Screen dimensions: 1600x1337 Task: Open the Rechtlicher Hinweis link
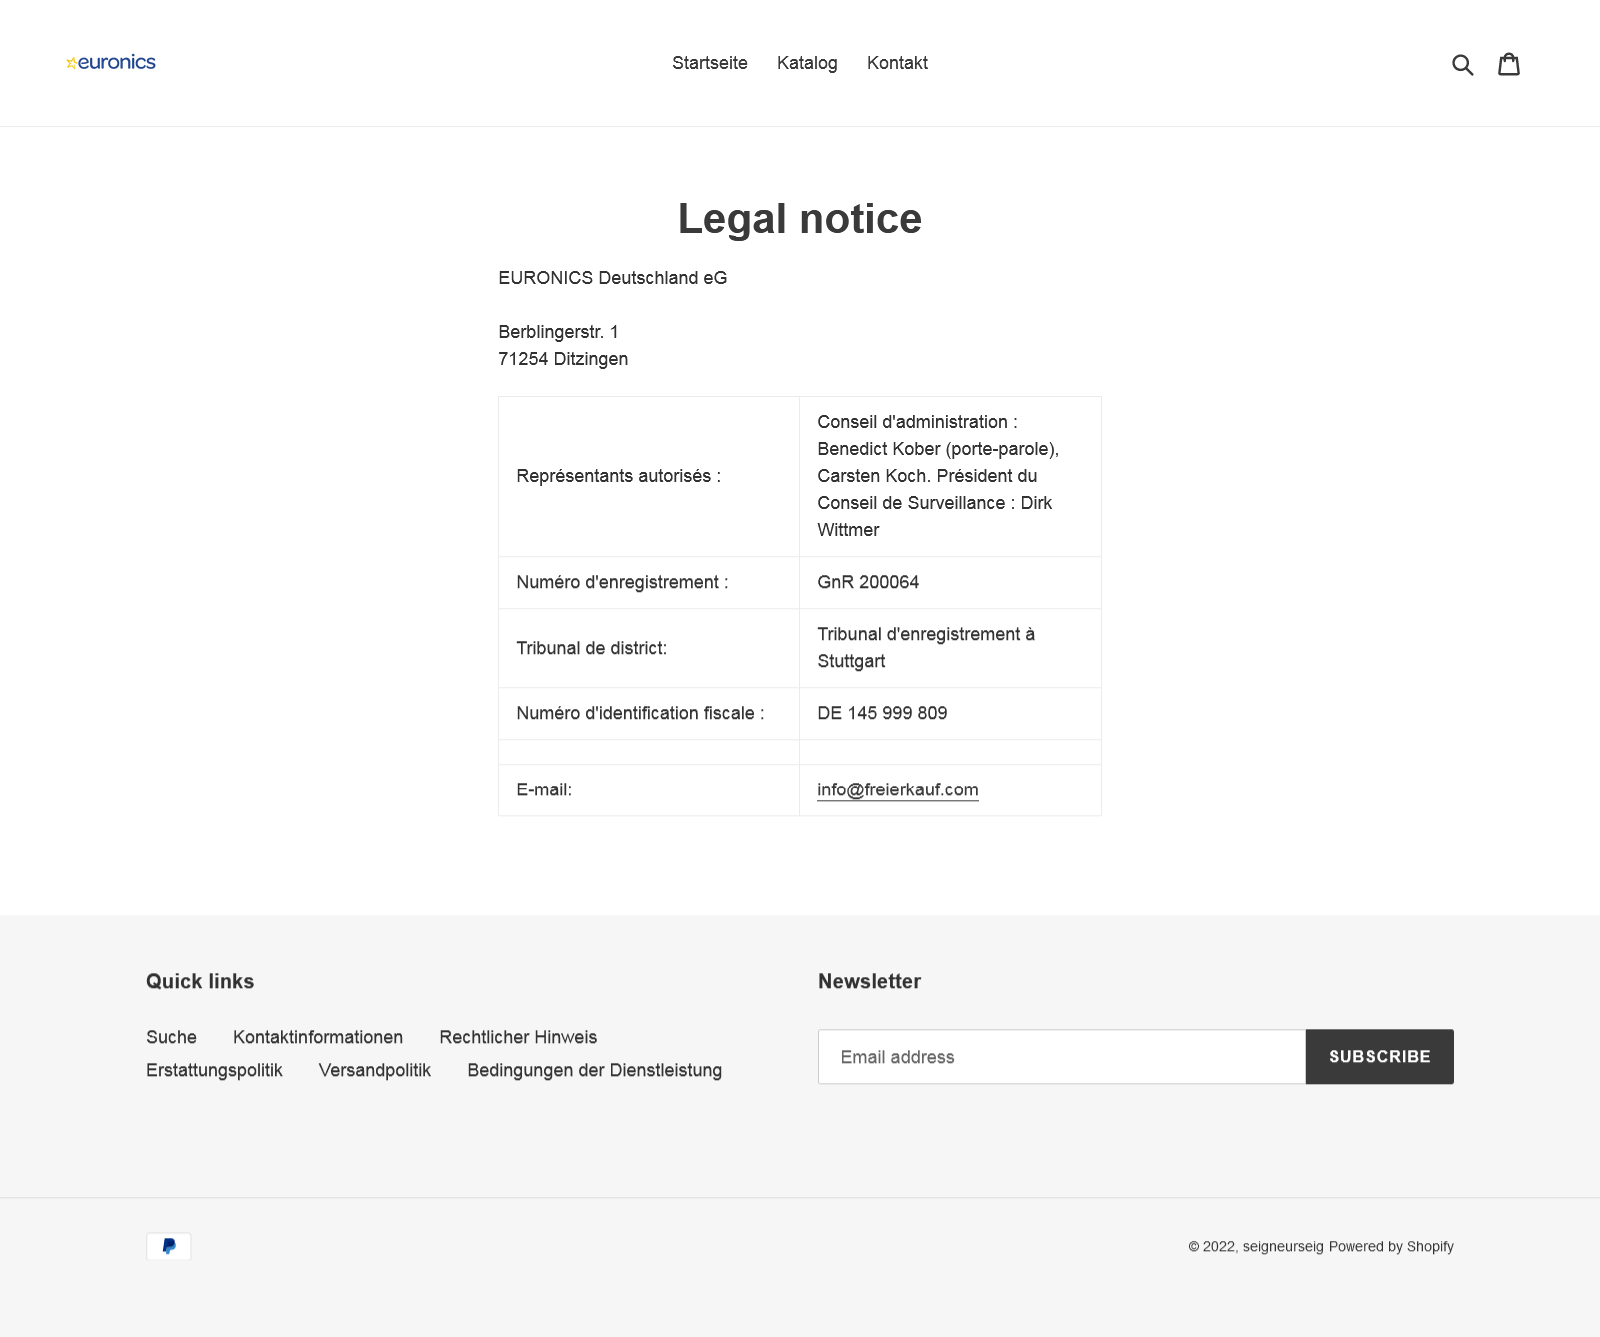518,1037
